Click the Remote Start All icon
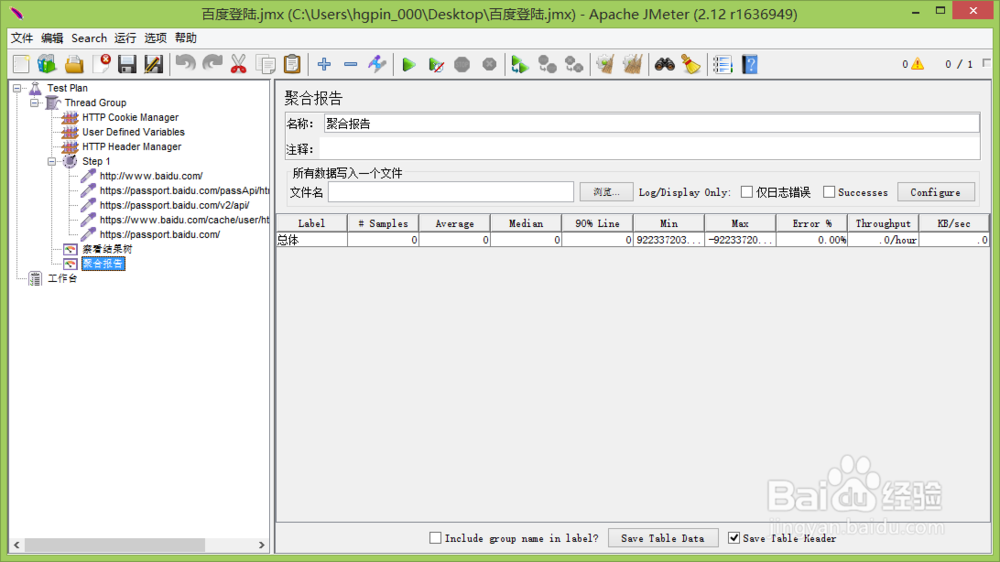This screenshot has width=1000, height=562. pyautogui.click(x=520, y=64)
